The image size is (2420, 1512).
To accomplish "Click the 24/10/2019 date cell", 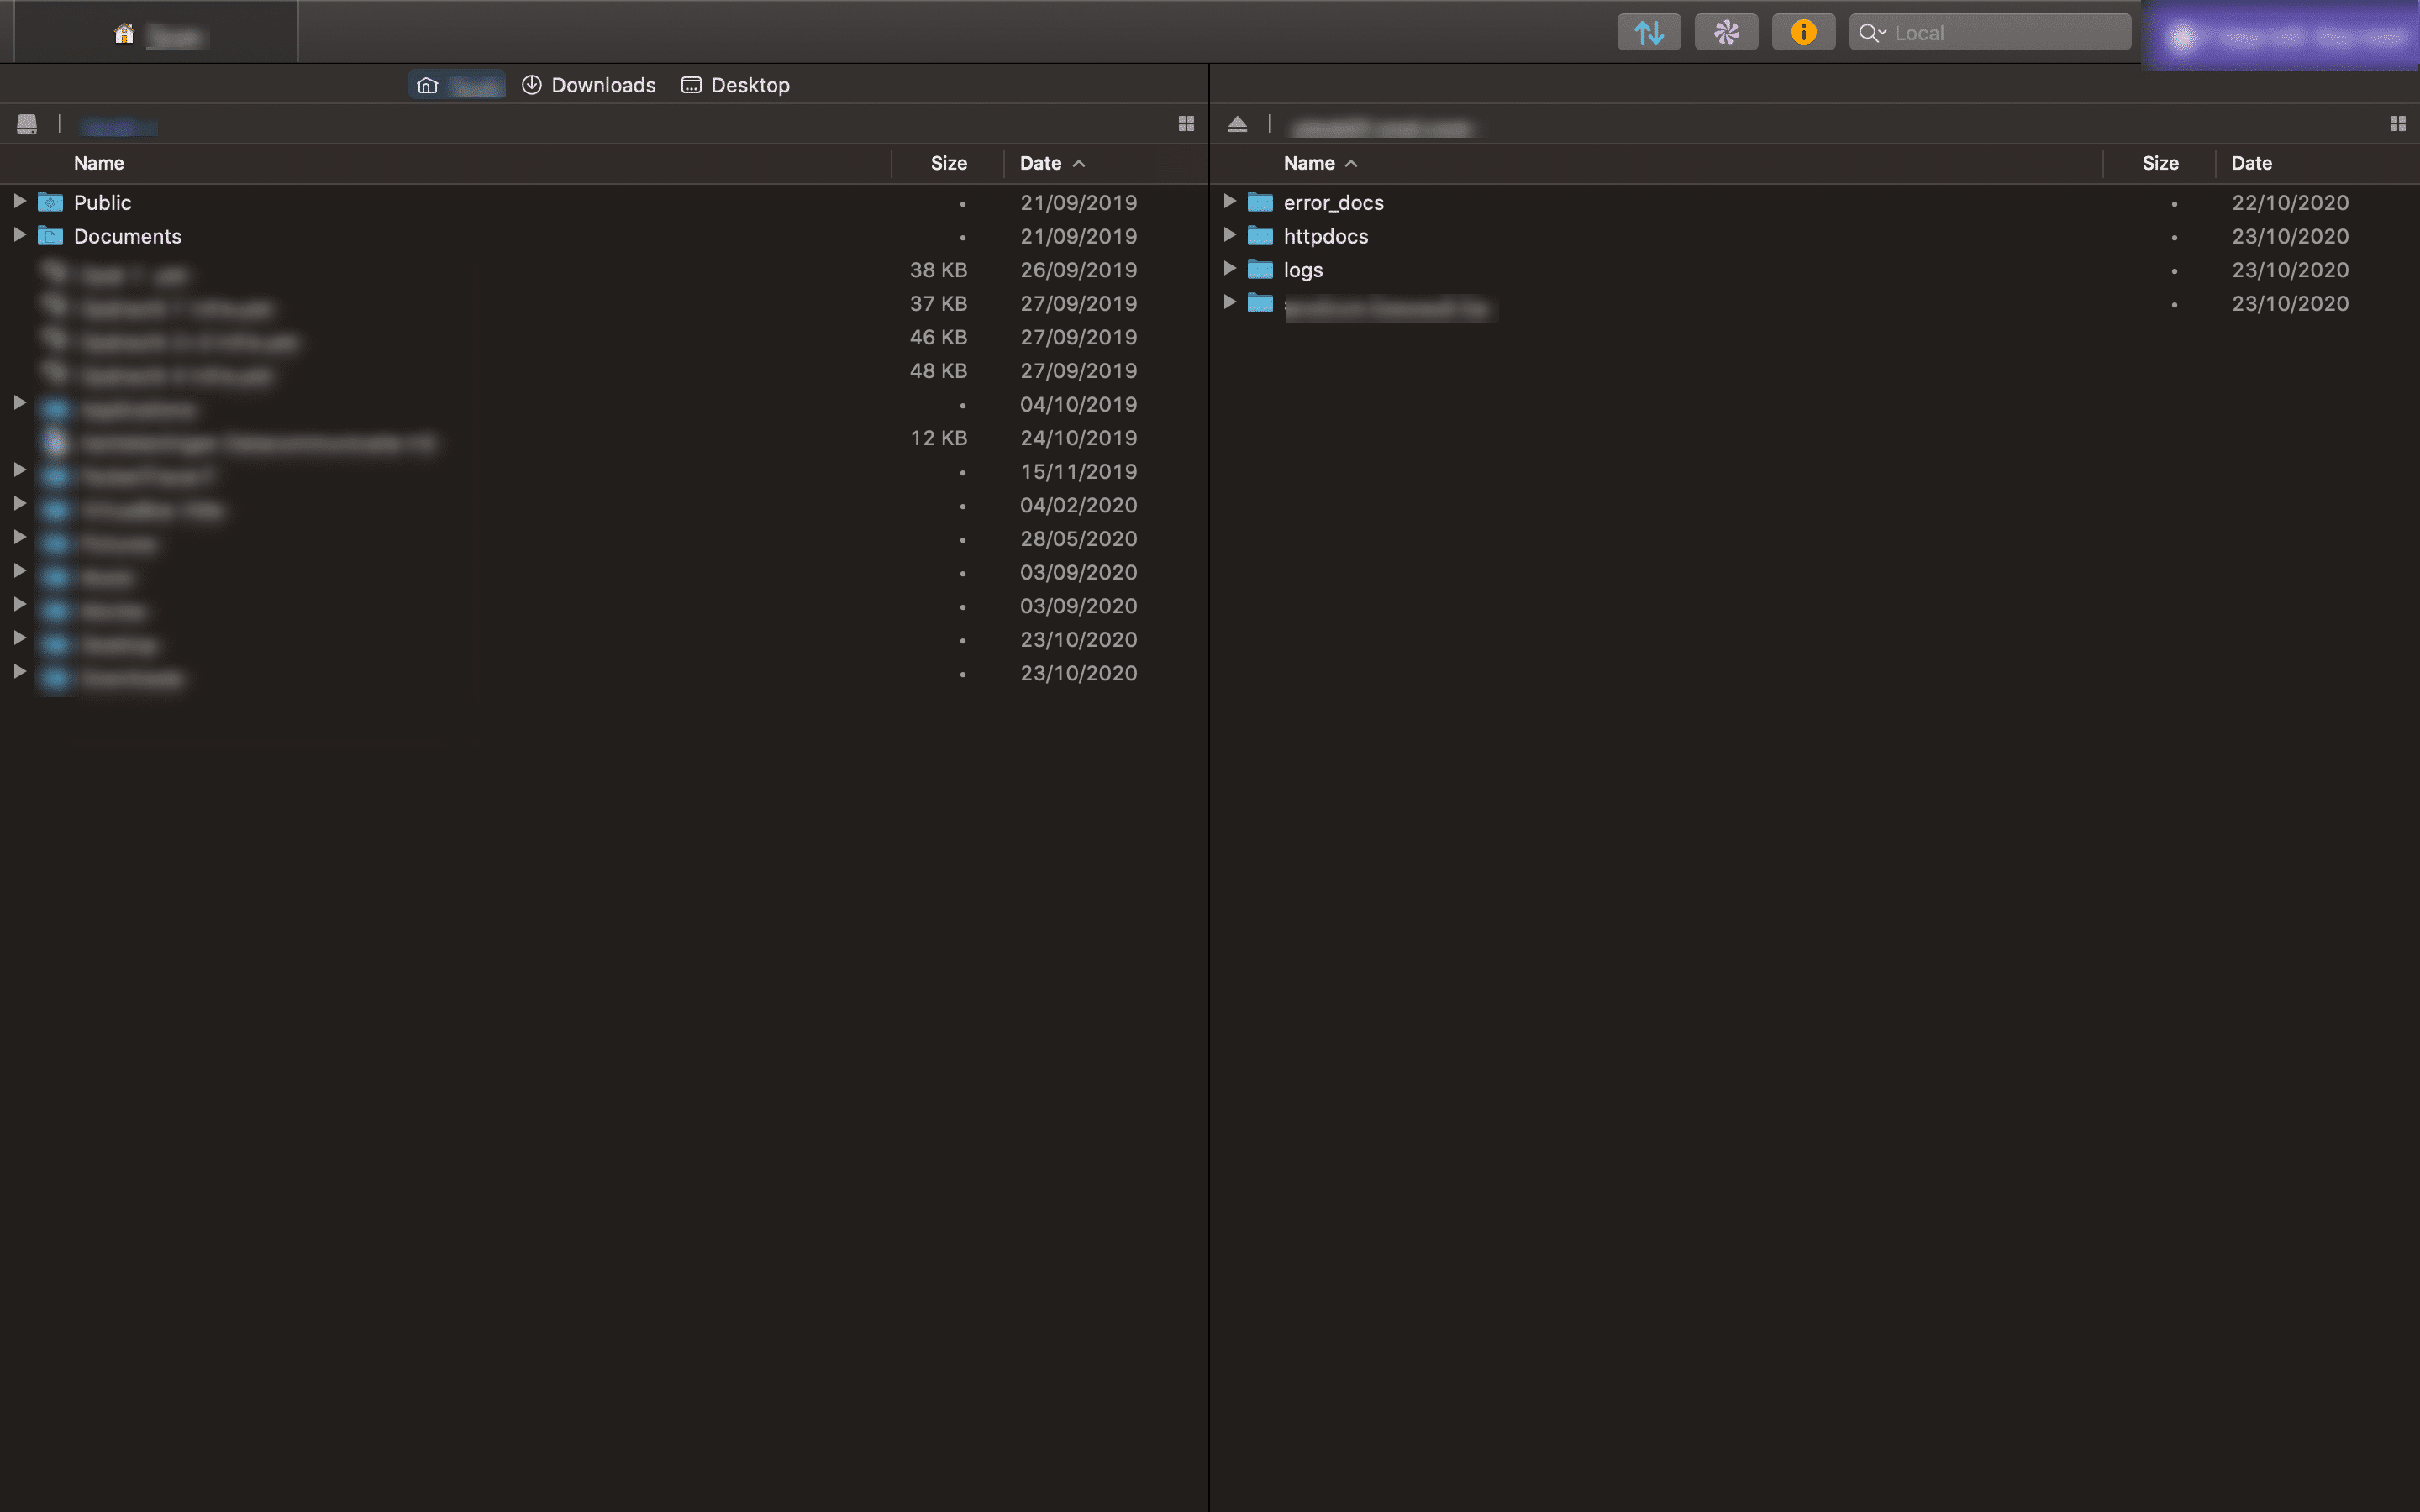I will coord(1078,438).
